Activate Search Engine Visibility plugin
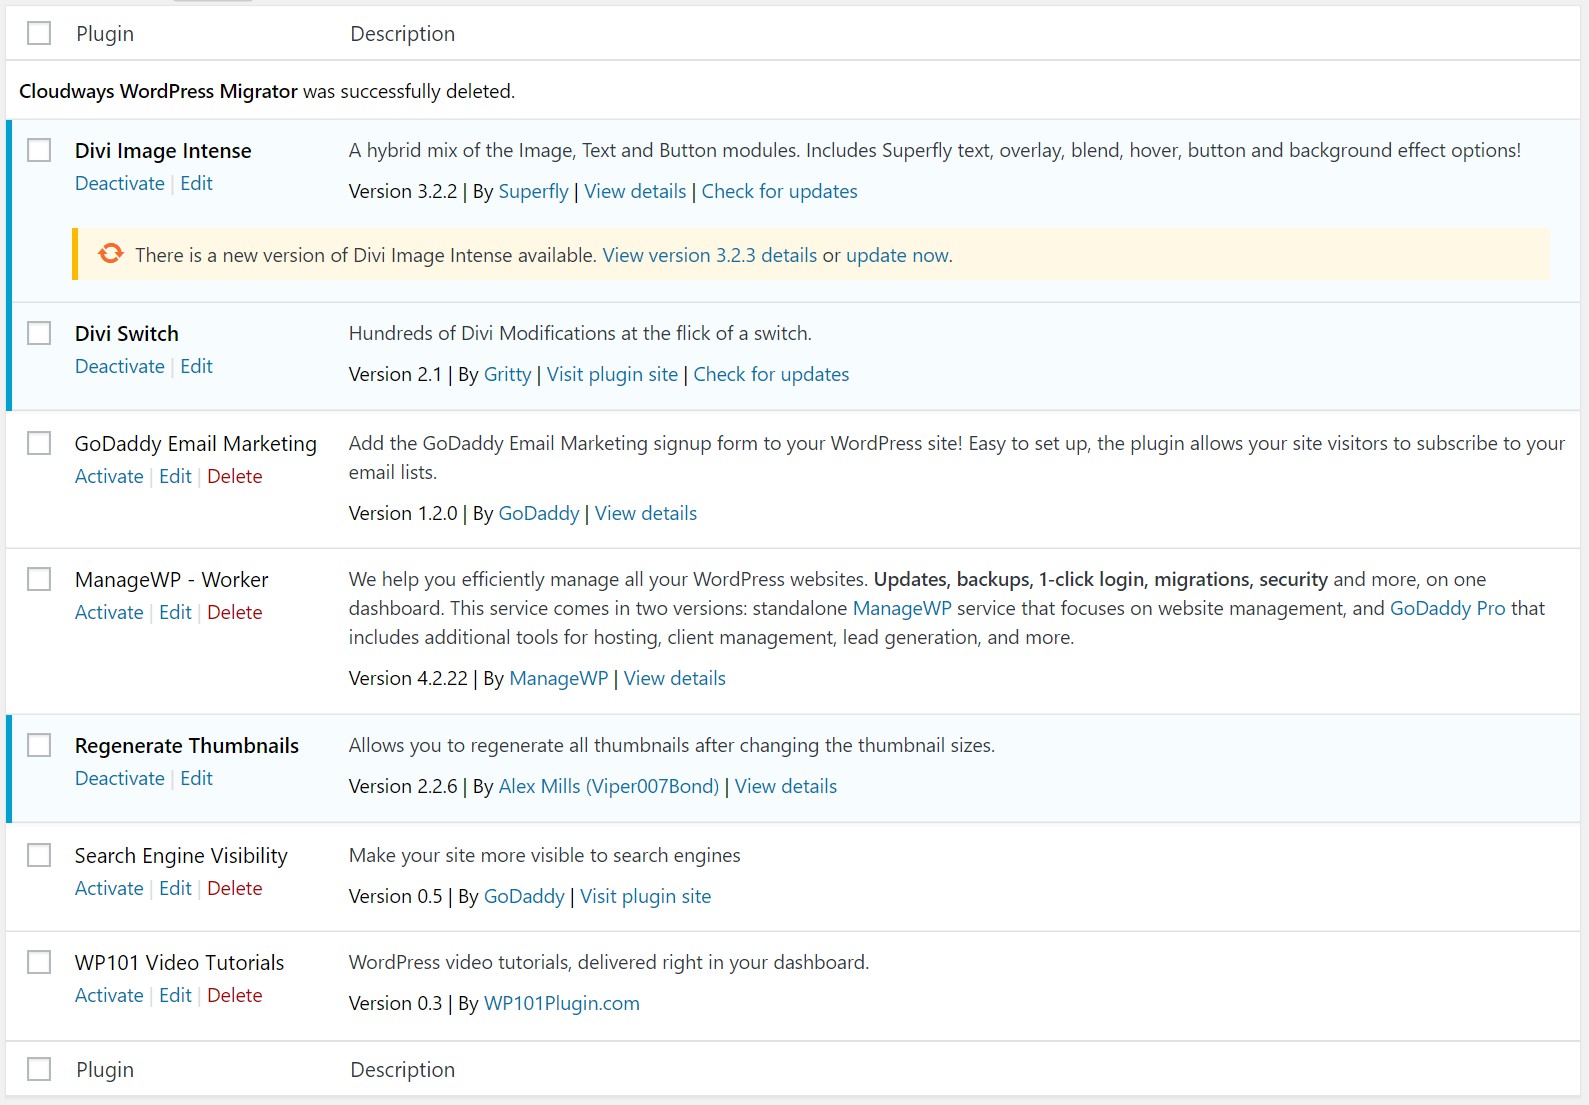This screenshot has width=1589, height=1105. pyautogui.click(x=109, y=888)
